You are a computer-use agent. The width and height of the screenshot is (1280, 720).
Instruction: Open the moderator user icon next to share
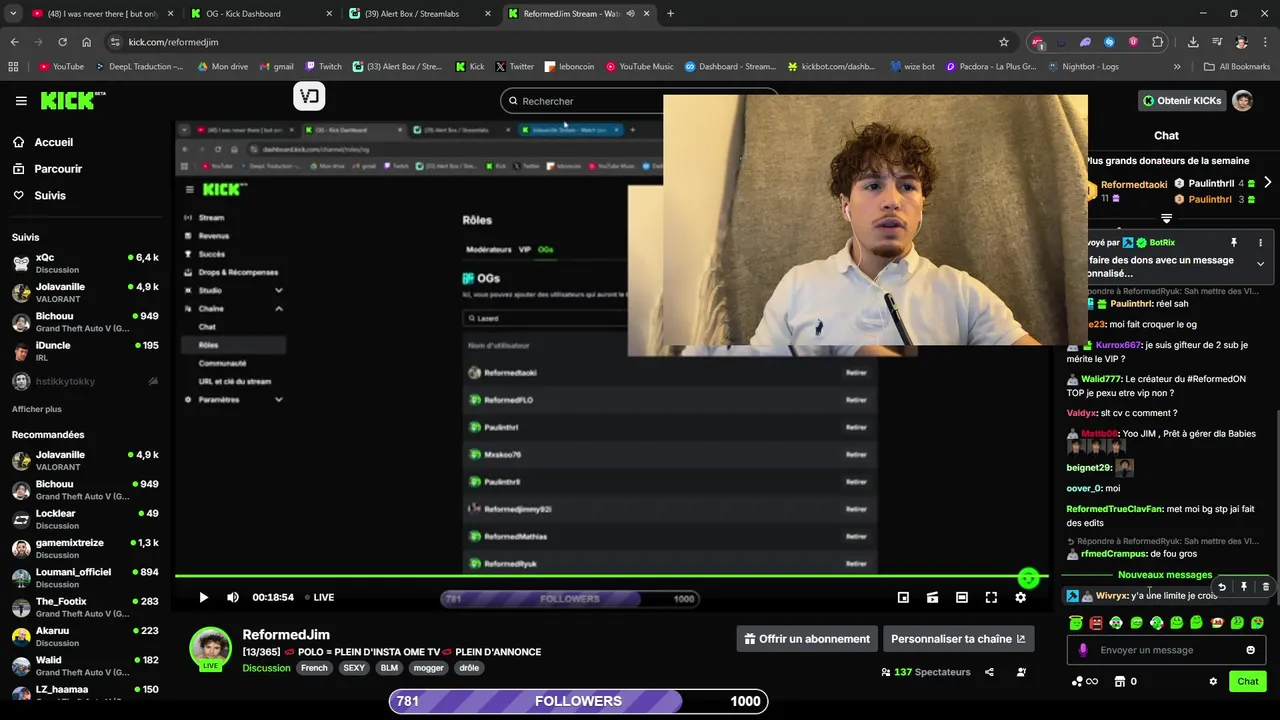point(1021,672)
